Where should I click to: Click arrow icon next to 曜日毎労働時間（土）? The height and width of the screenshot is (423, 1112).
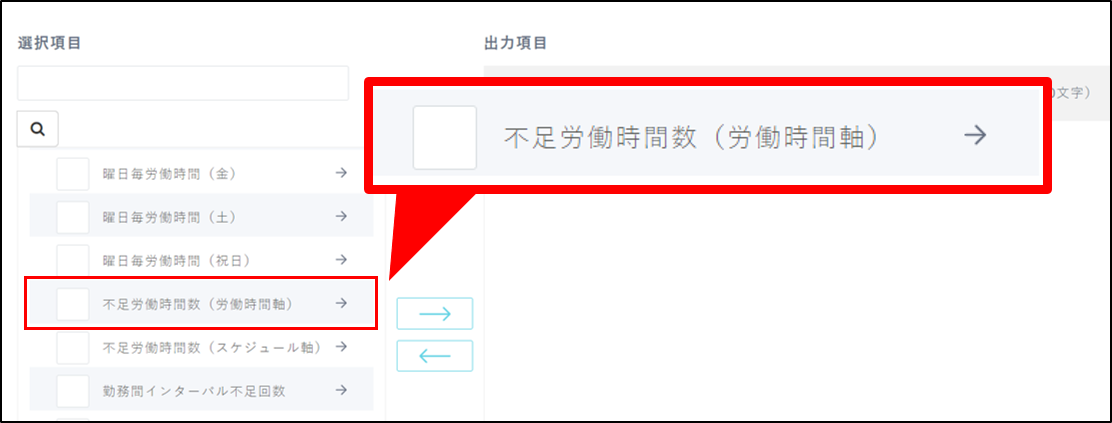click(341, 216)
